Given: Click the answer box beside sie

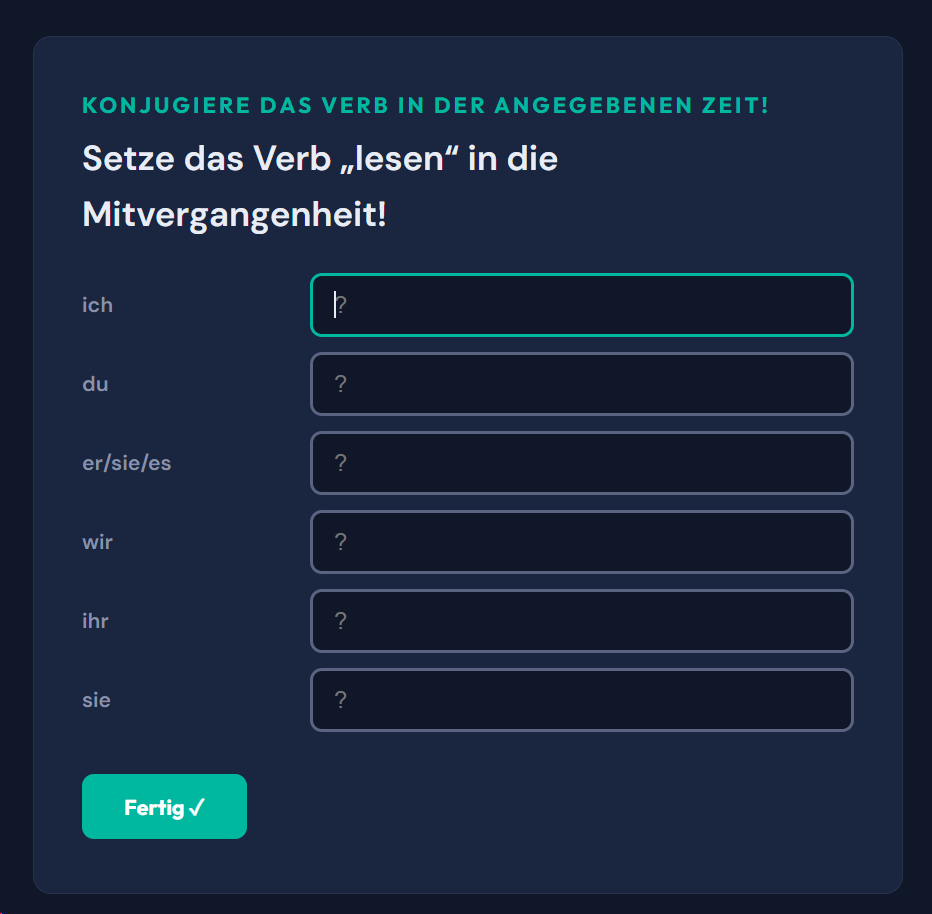Looking at the screenshot, I should tap(582, 700).
